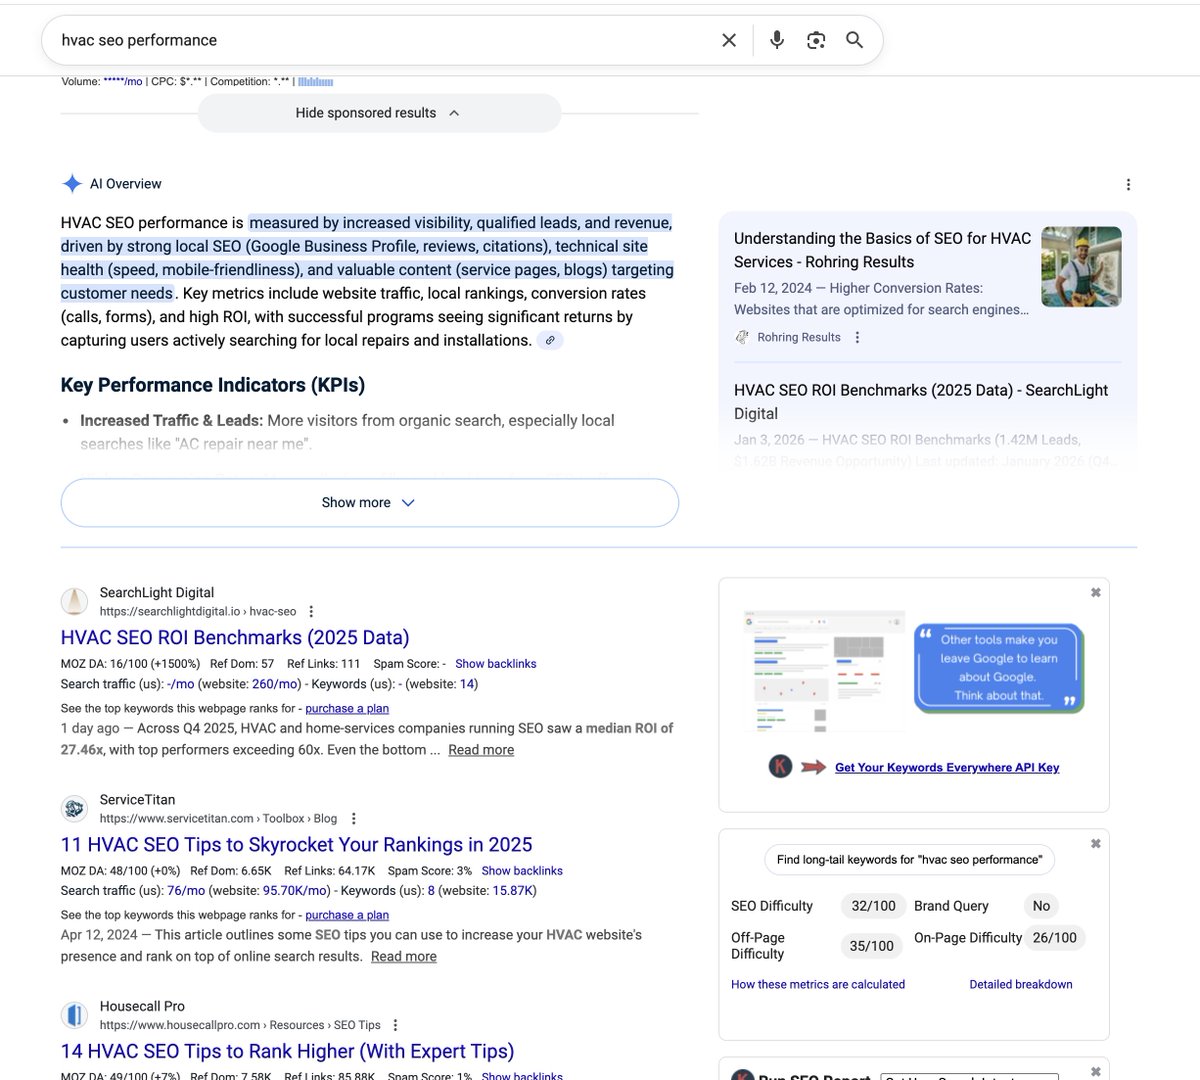This screenshot has height=1080, width=1200.
Task: Click the On-Page Difficulty 26/100 score
Action: [x=1055, y=938]
